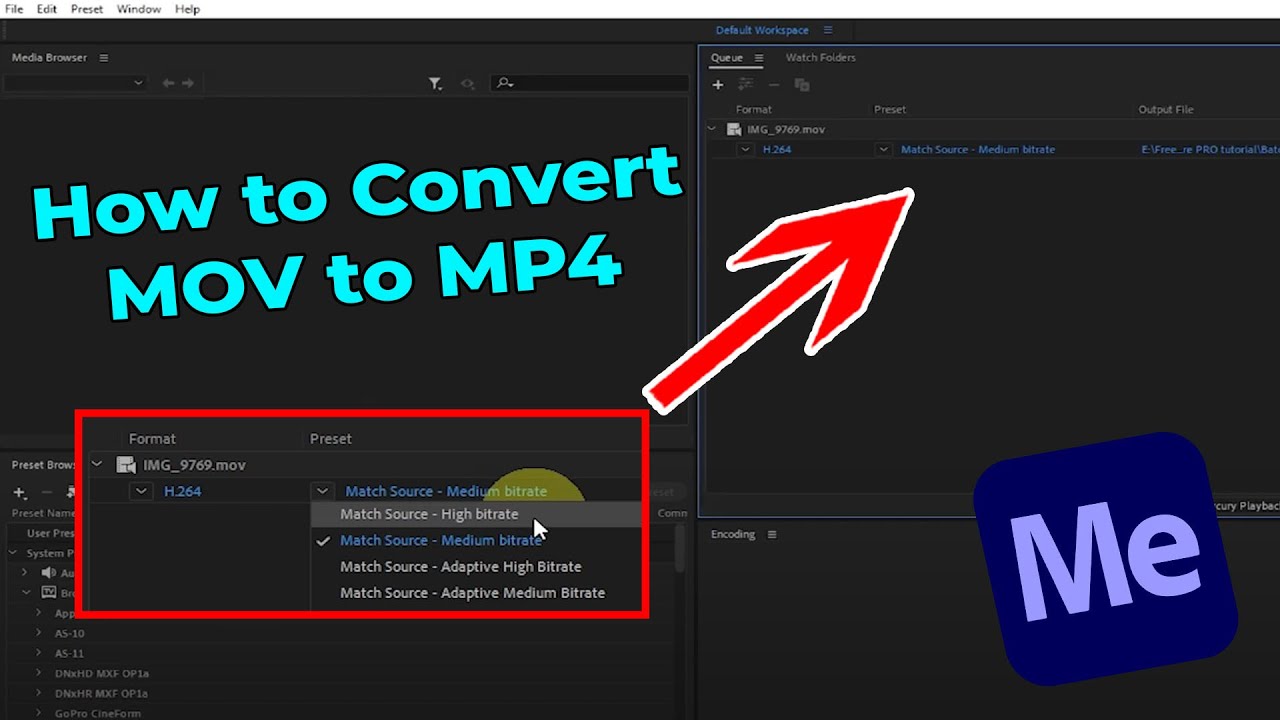Click the Add Output icon in Queue toolbar
This screenshot has width=1280, height=720.
click(x=745, y=85)
